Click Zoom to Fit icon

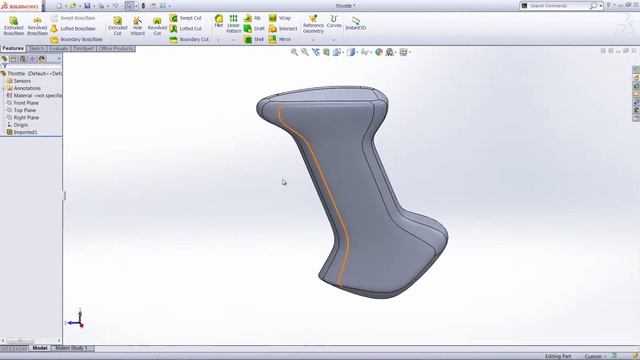click(x=294, y=52)
